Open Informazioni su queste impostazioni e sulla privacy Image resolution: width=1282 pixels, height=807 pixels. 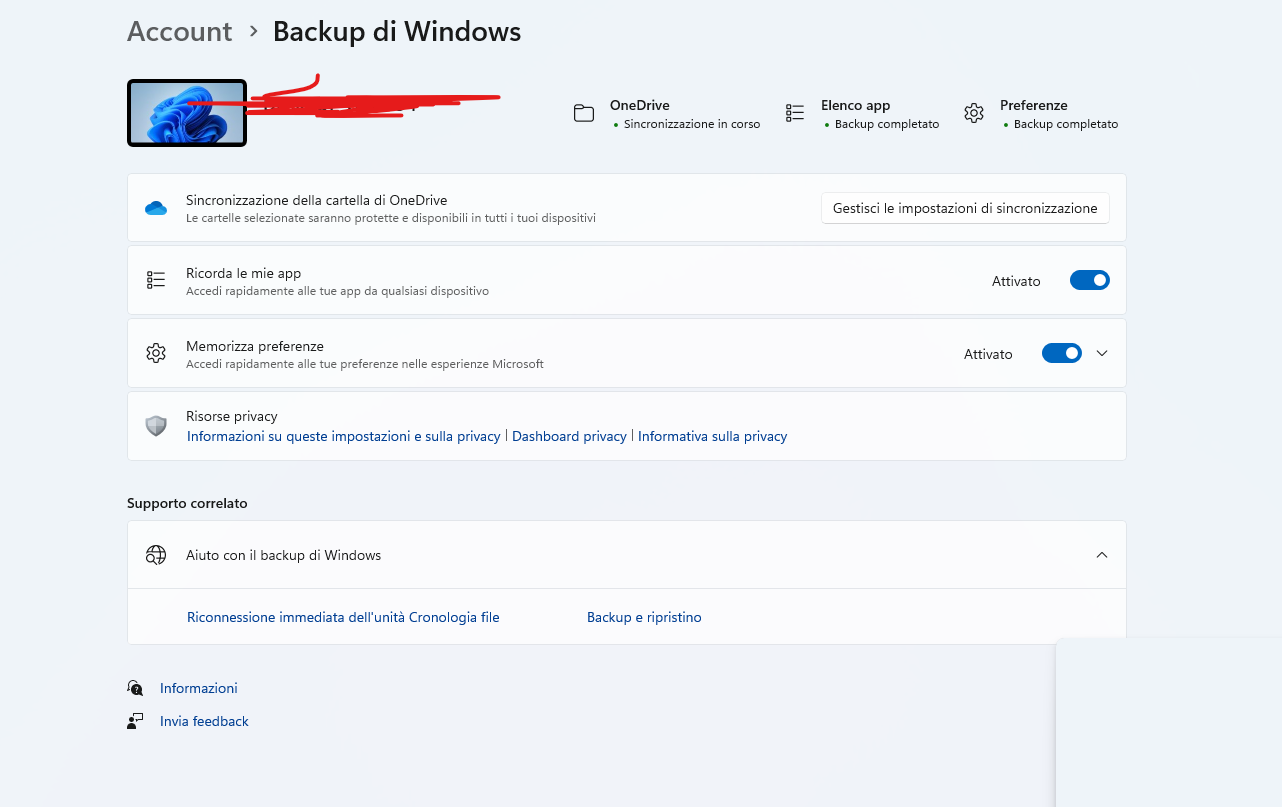[x=344, y=436]
